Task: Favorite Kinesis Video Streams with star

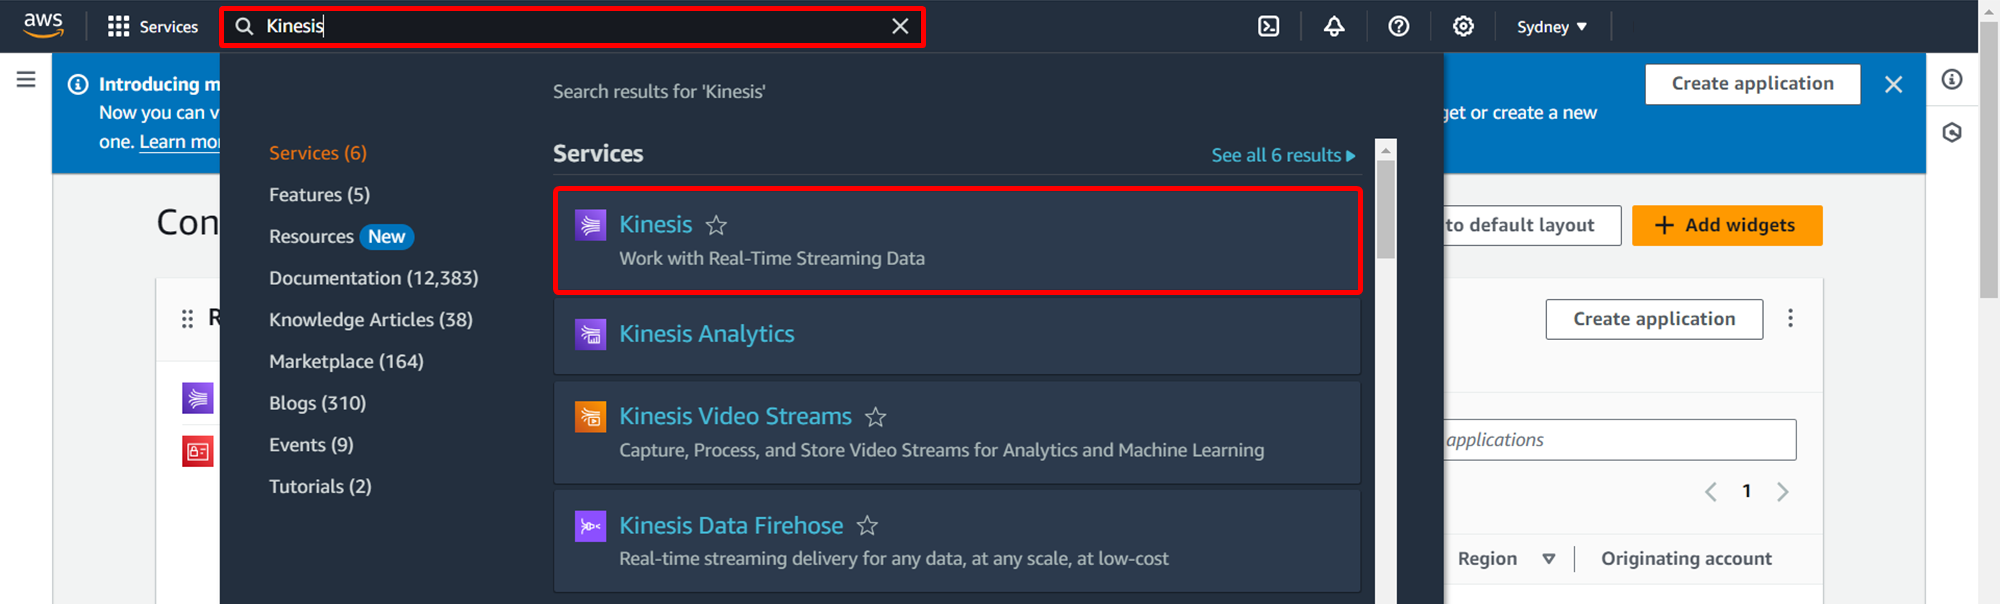Action: pos(876,417)
